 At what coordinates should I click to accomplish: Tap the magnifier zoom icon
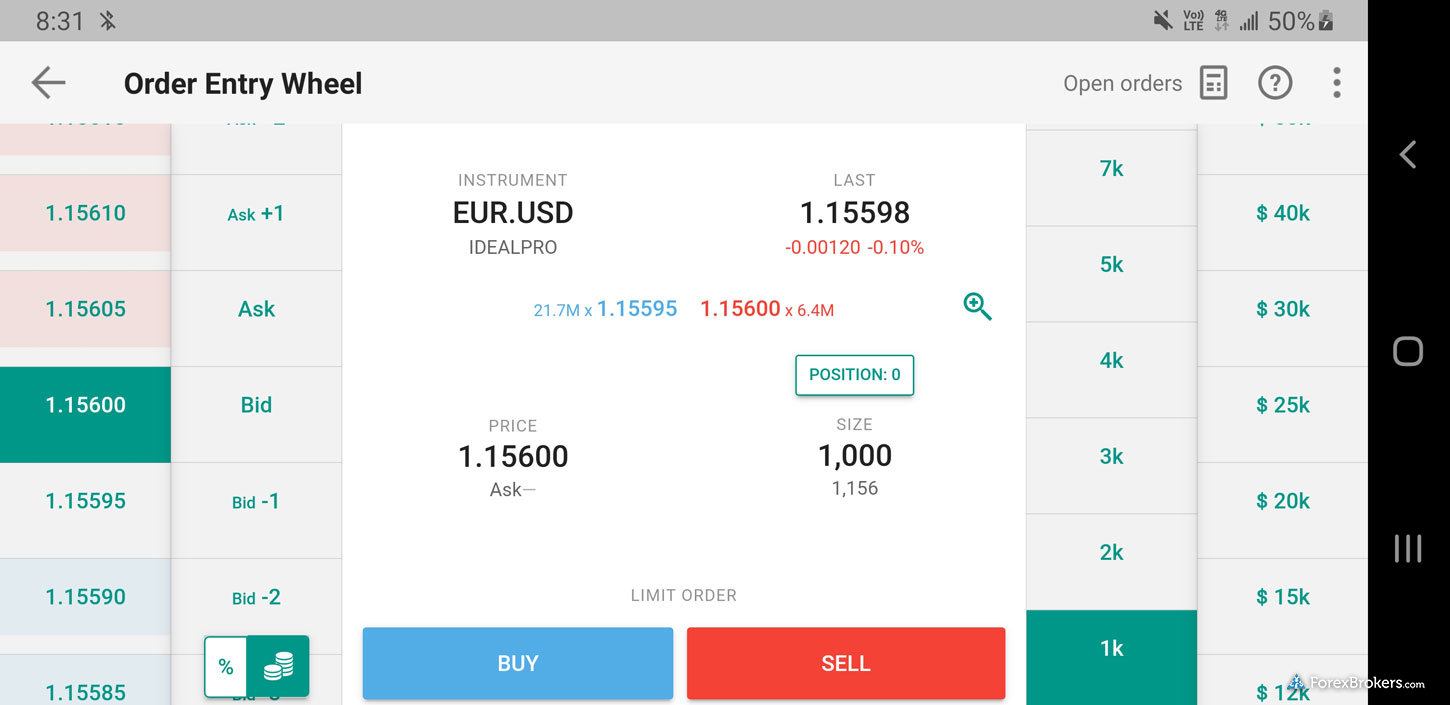(977, 307)
